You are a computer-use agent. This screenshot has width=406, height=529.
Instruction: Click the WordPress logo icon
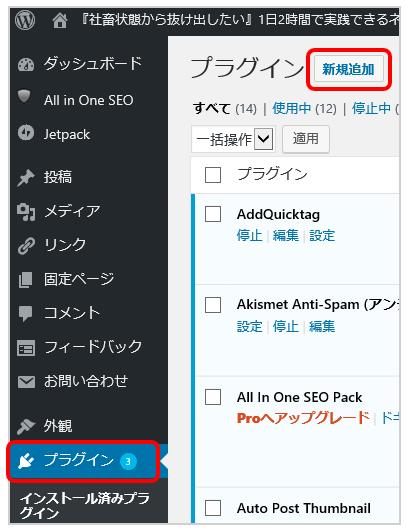pos(25,20)
